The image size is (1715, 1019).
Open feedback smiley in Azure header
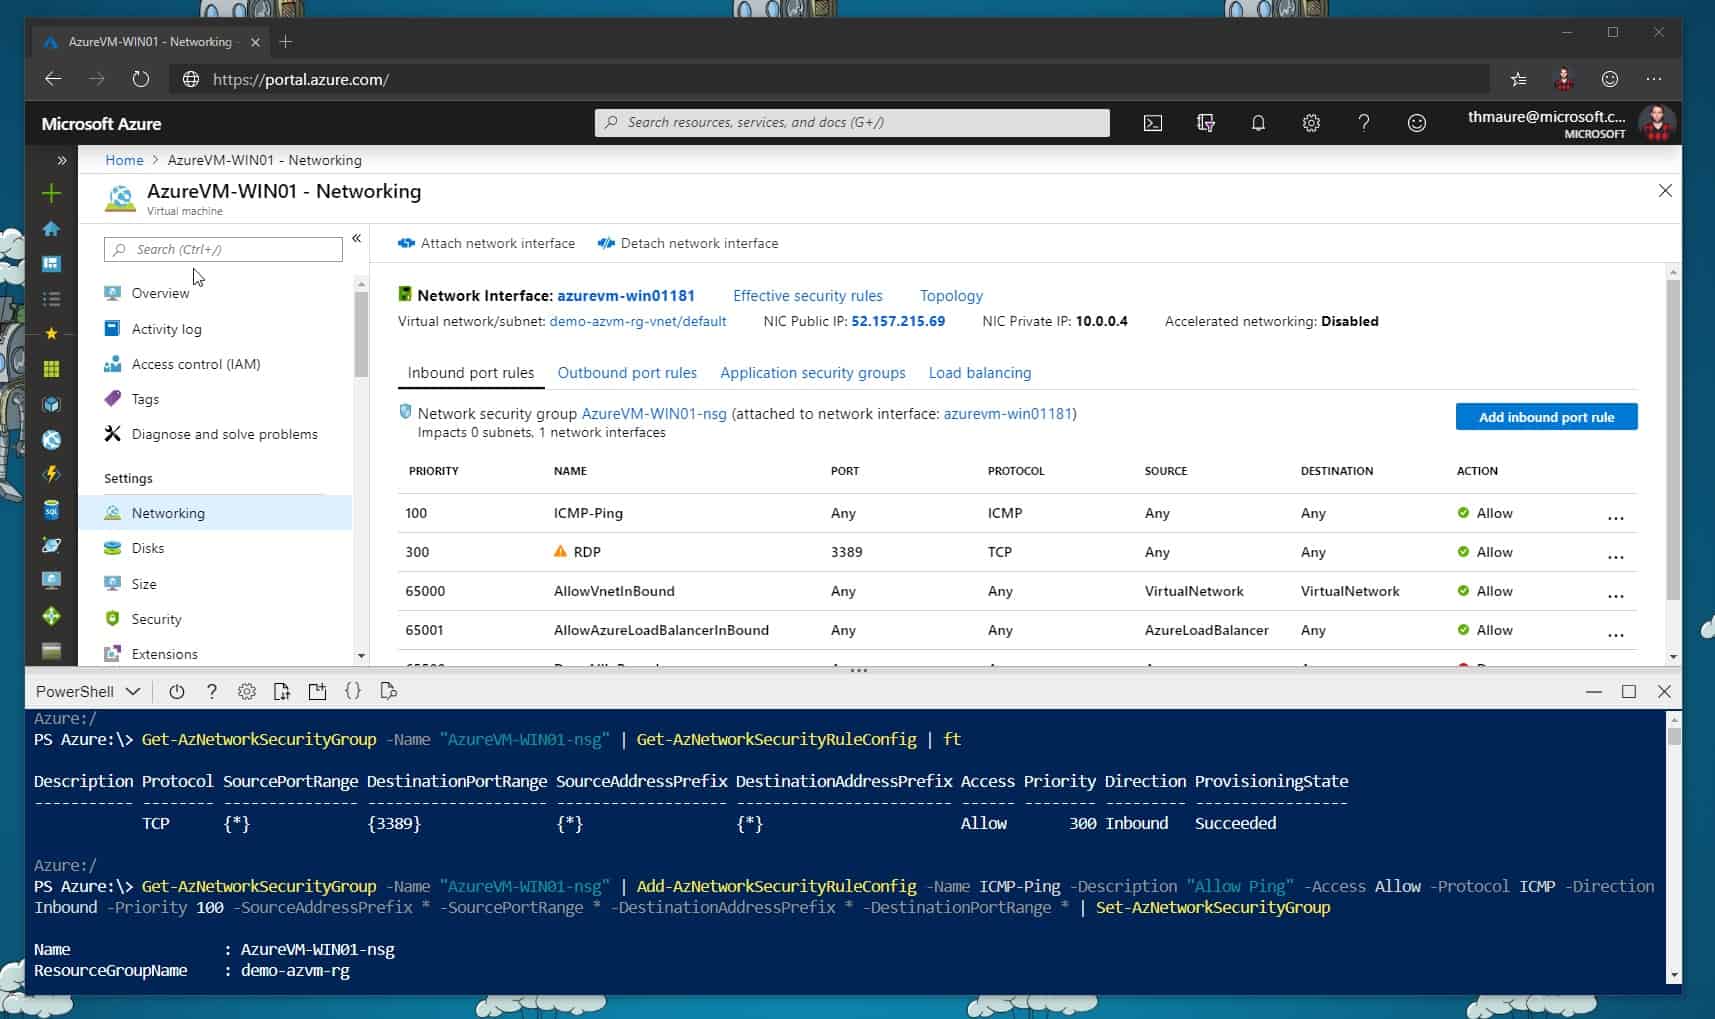pos(1416,123)
